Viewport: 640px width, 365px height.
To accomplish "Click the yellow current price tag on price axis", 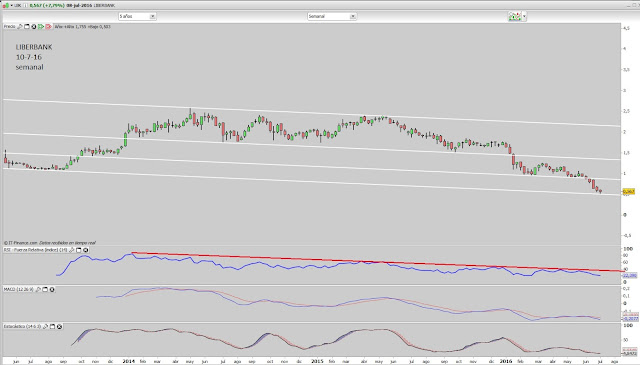I will click(x=629, y=191).
